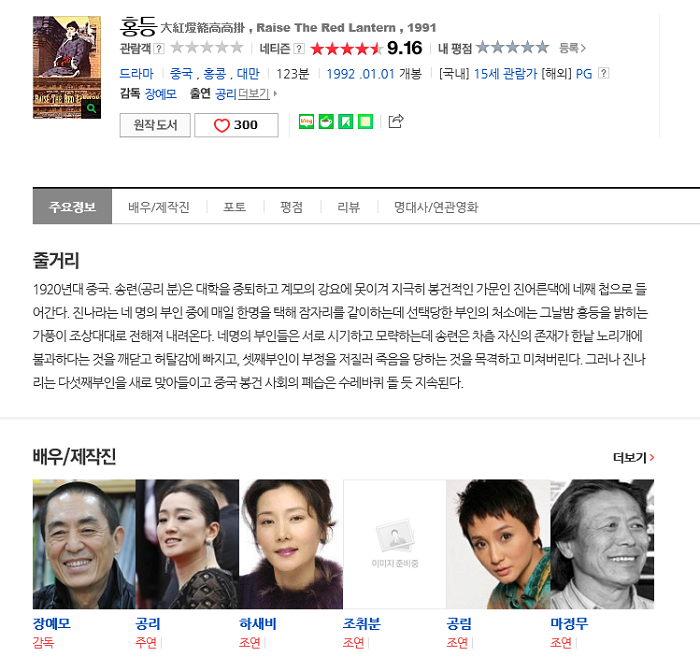
Task: Switch to the 포토 tab
Action: [234, 207]
